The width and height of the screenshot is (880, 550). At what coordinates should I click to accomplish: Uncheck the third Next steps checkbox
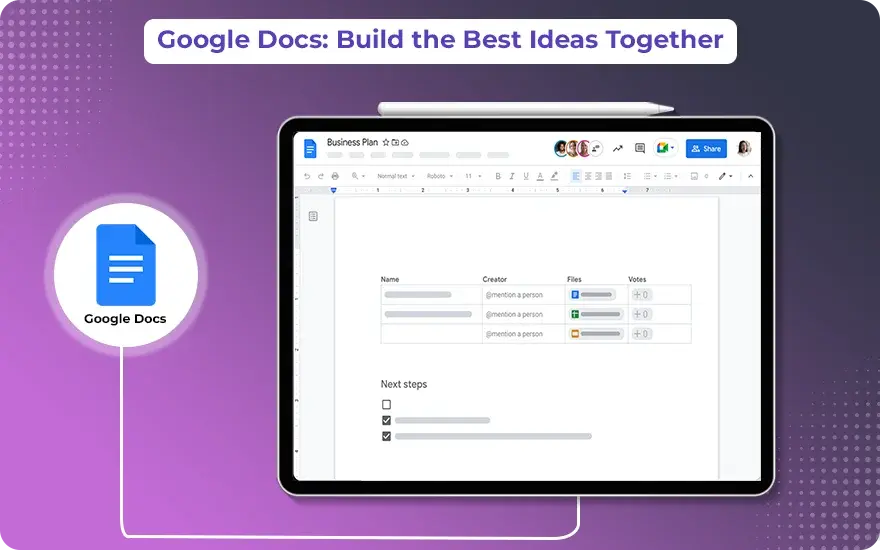tap(386, 436)
